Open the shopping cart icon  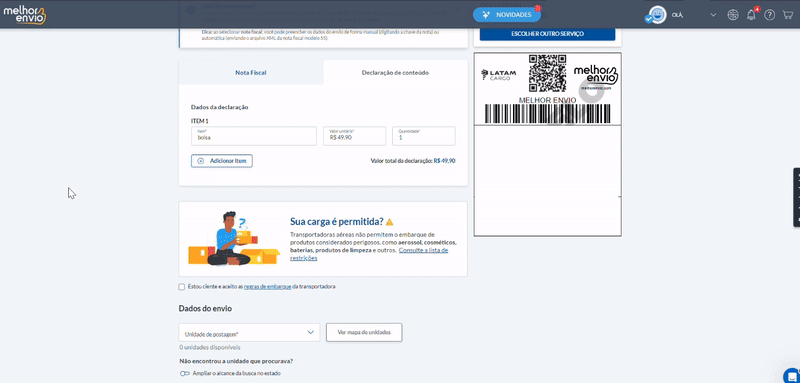(788, 15)
